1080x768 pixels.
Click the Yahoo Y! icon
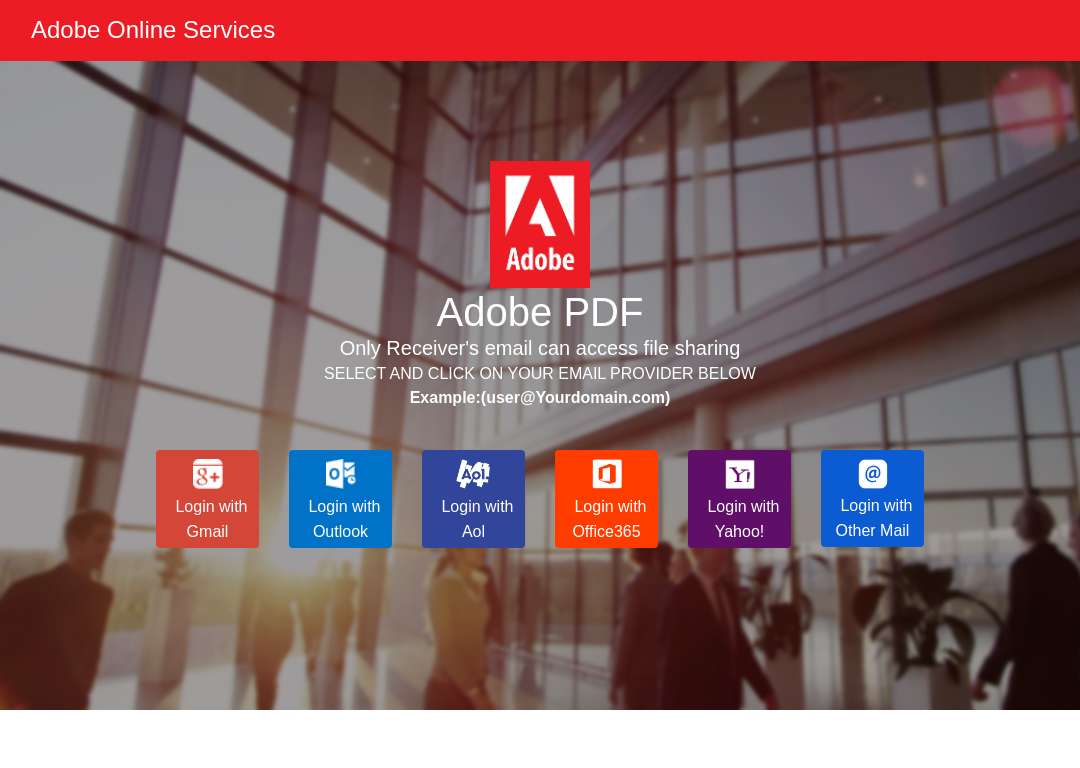740,474
